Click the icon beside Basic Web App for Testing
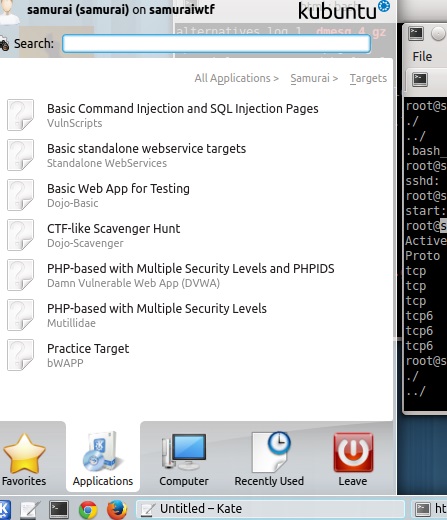This screenshot has height=520, width=447. 20,195
